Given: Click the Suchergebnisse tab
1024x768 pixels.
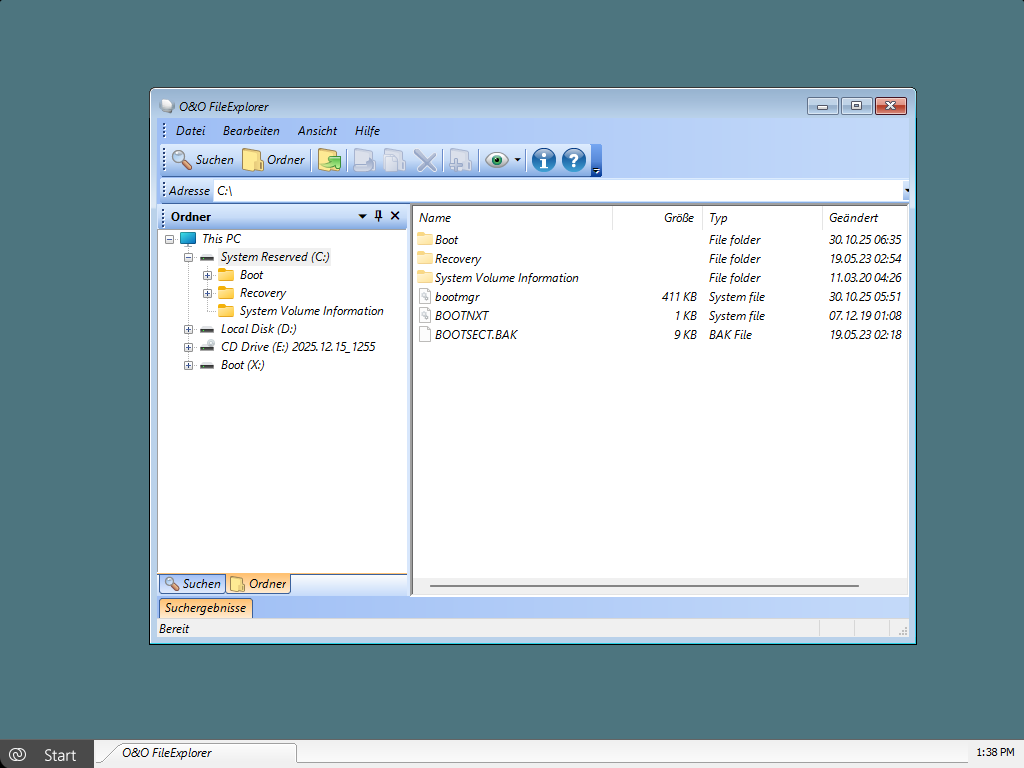Looking at the screenshot, I should coord(205,608).
